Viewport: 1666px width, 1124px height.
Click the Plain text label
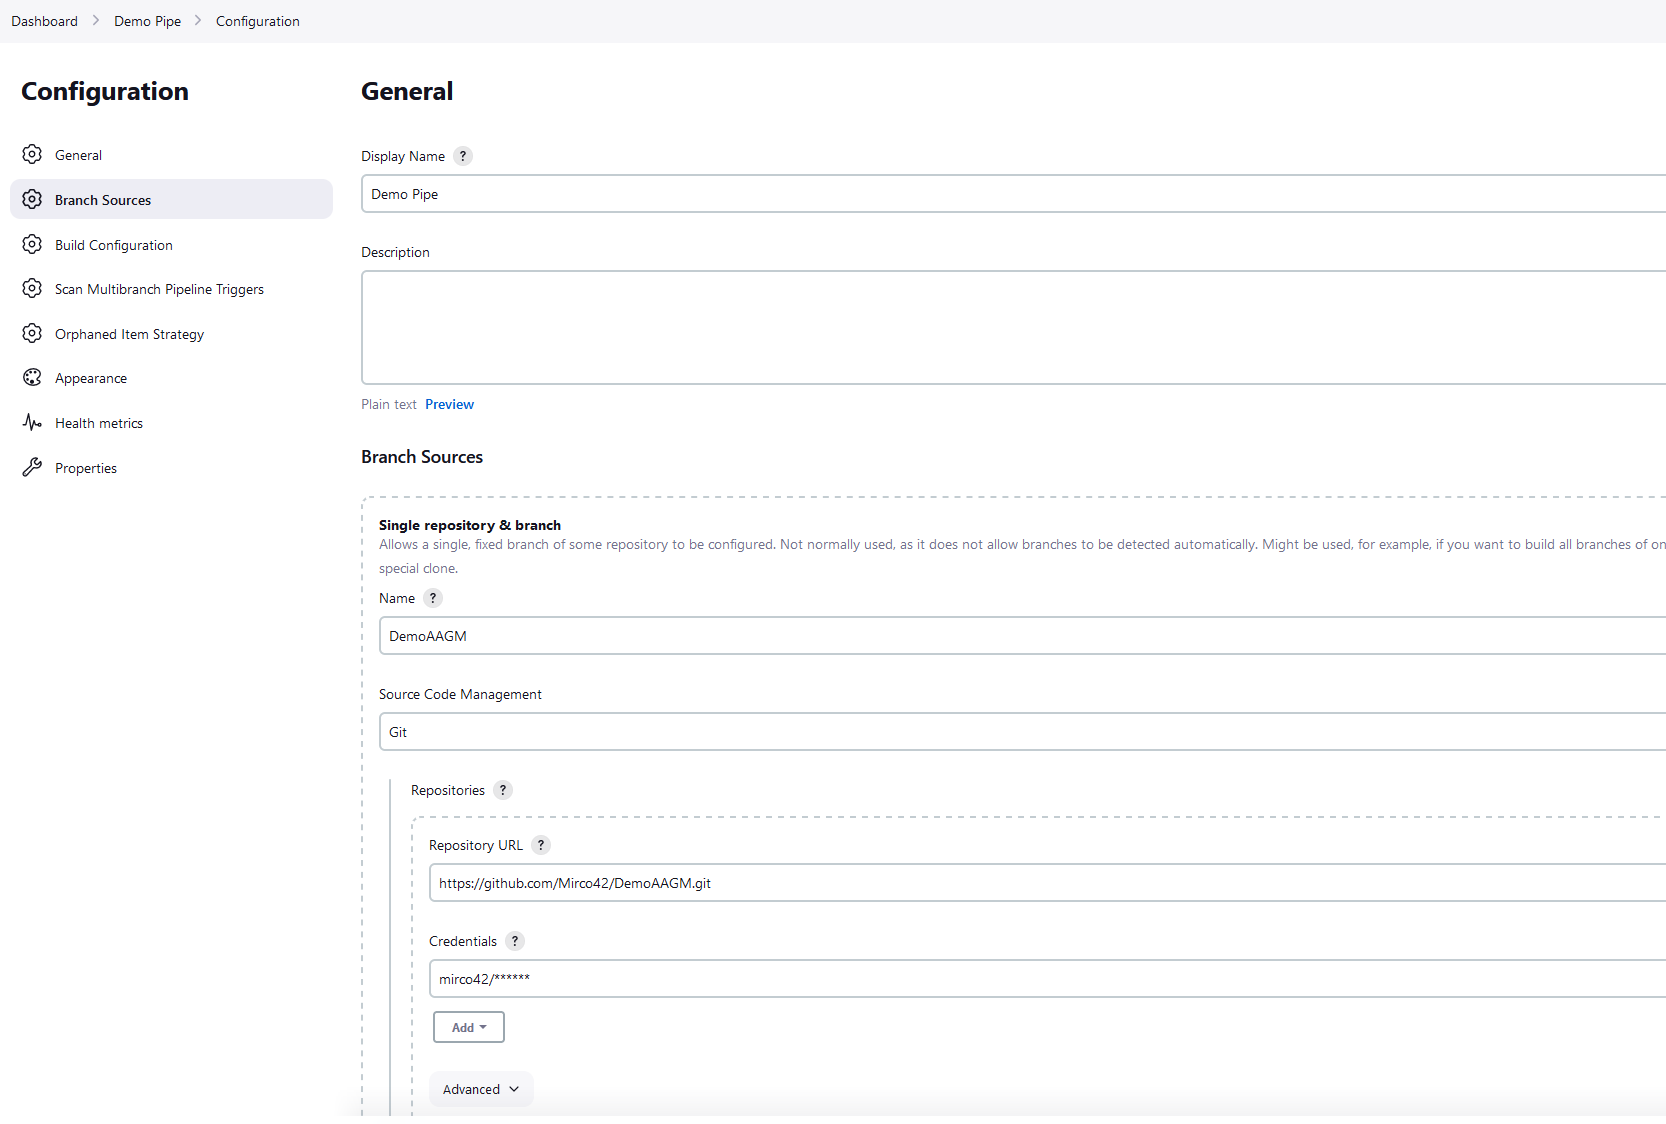click(389, 404)
